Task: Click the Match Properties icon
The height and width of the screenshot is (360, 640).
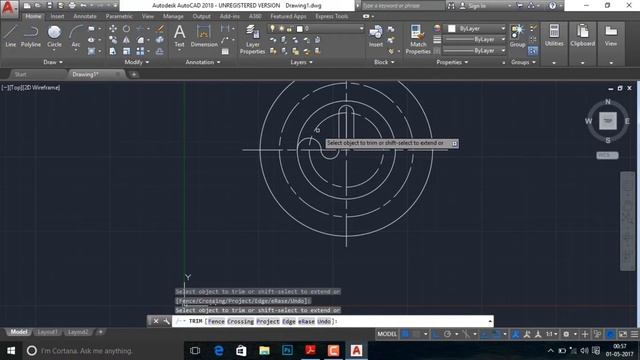Action: click(418, 39)
